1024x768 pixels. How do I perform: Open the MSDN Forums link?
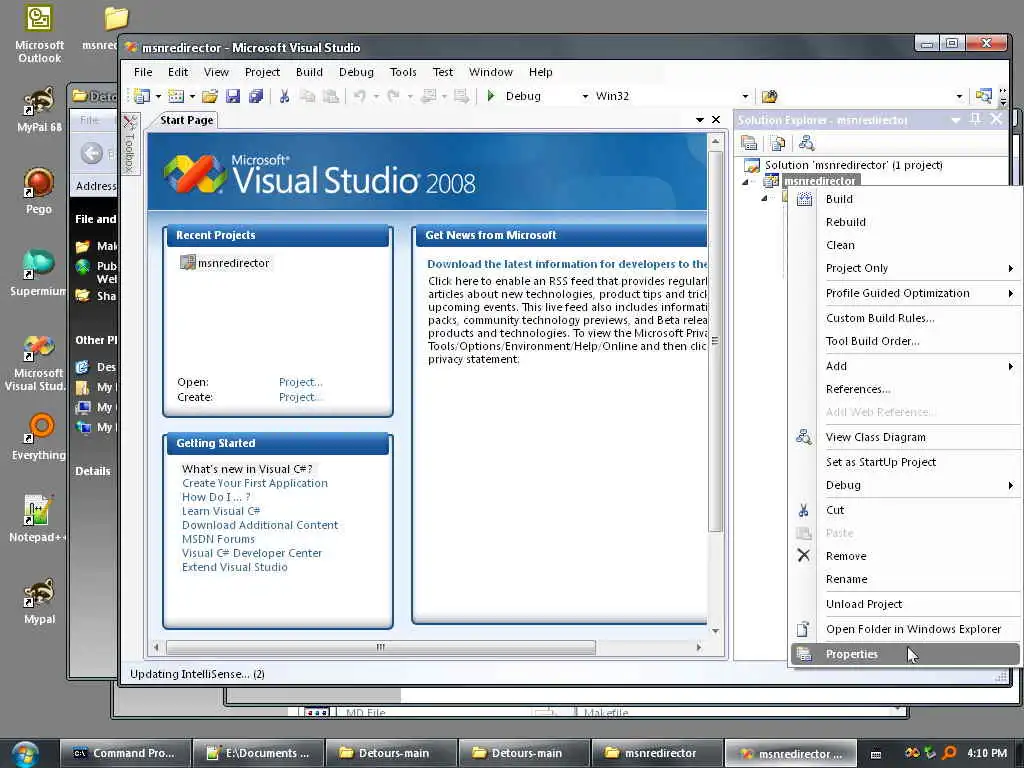pyautogui.click(x=218, y=539)
